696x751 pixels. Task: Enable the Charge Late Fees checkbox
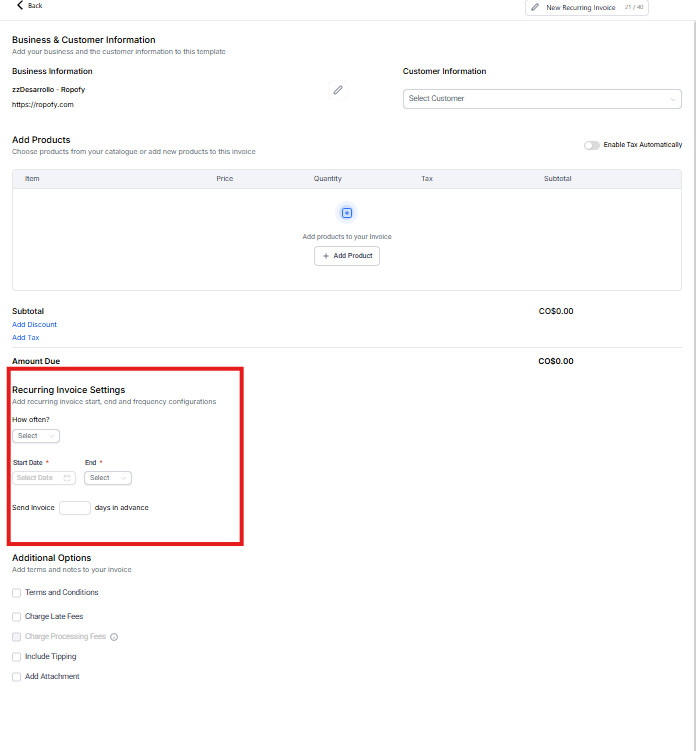[x=16, y=617]
